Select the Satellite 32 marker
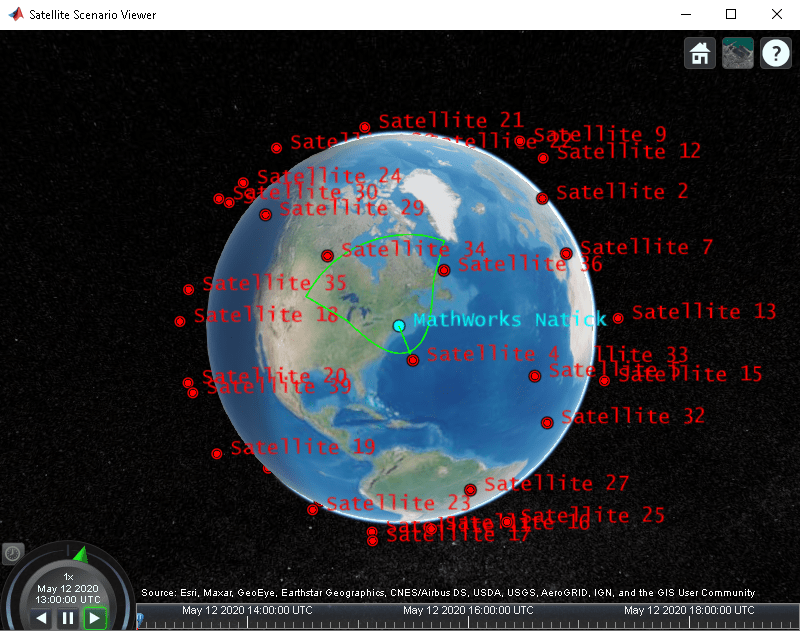Screen dimensions: 800x631 coord(547,423)
